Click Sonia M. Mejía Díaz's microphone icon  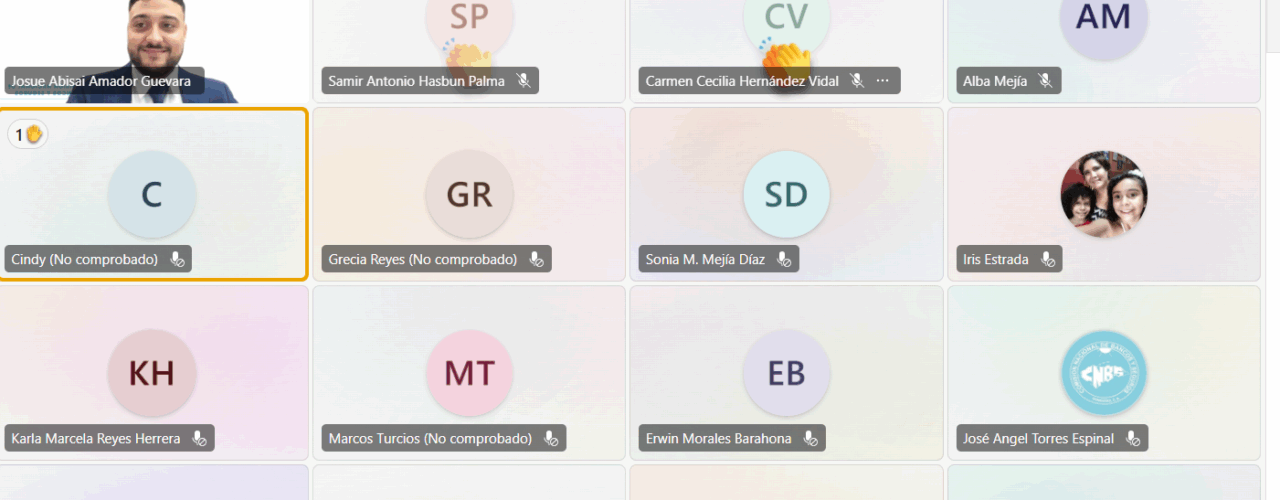(x=784, y=260)
